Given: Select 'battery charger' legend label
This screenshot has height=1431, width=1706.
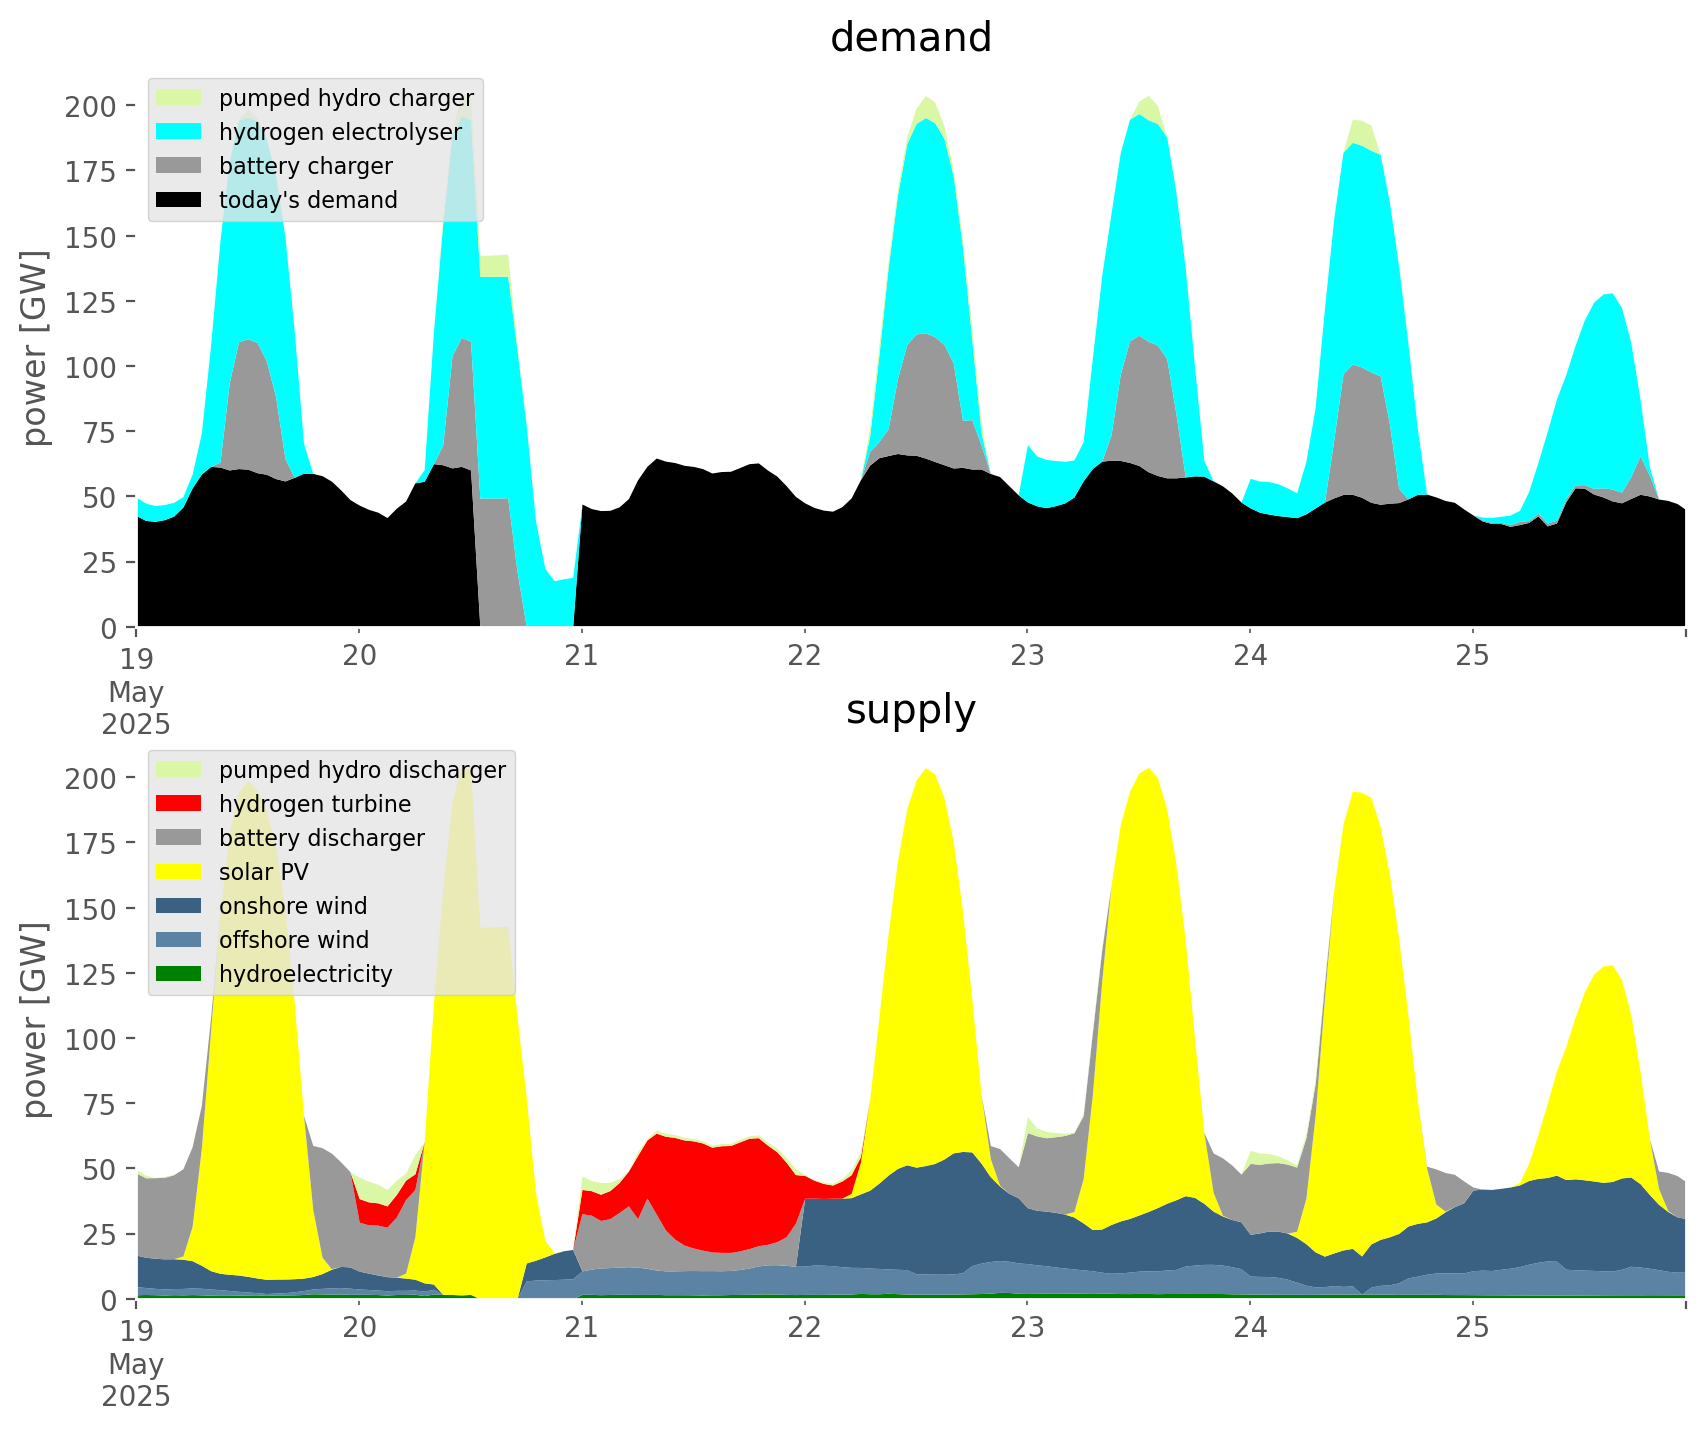Looking at the screenshot, I should [306, 166].
